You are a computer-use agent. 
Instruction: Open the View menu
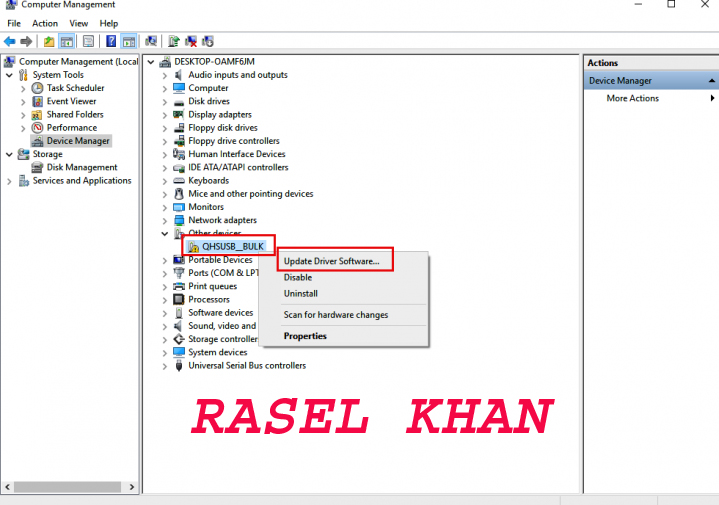point(78,23)
